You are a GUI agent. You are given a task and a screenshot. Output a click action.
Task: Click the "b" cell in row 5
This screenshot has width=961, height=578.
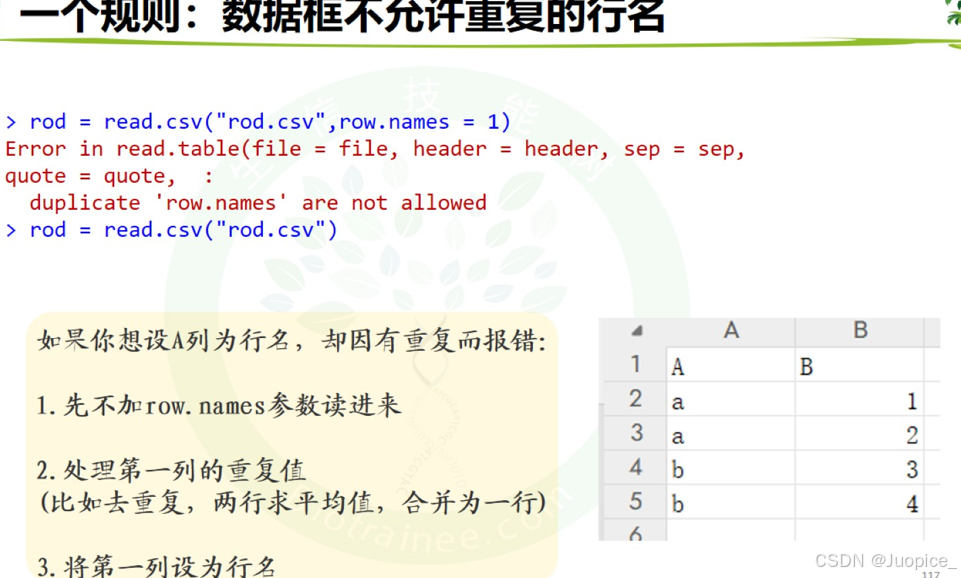click(x=731, y=503)
